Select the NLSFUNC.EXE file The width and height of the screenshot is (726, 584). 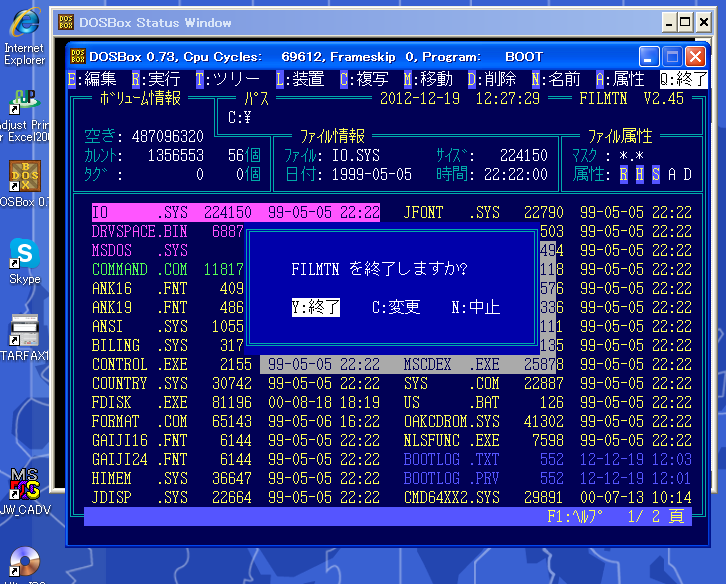548,440
